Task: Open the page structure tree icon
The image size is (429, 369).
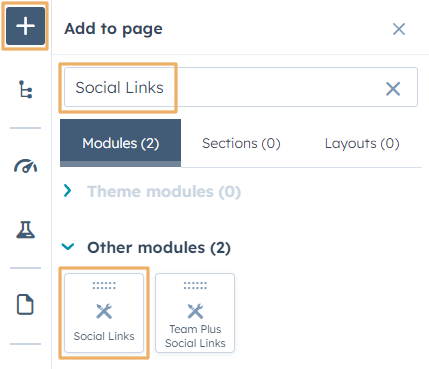Action: pos(25,89)
